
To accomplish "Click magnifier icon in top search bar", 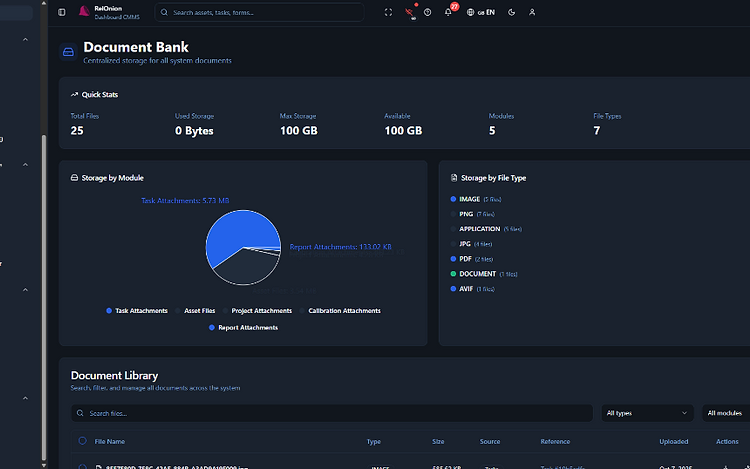I will 164,12.
